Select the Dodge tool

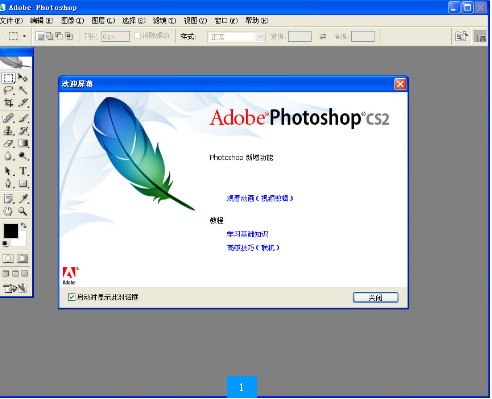23,156
